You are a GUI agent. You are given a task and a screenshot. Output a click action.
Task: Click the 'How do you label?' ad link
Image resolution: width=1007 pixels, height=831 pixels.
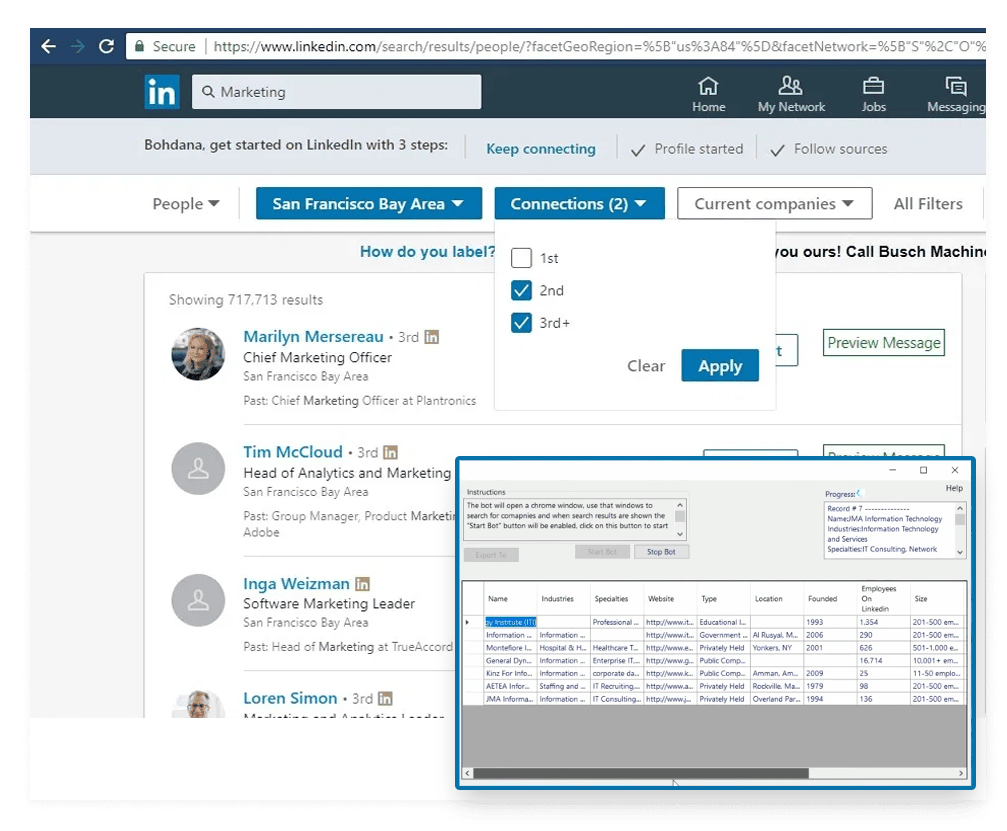pos(427,252)
